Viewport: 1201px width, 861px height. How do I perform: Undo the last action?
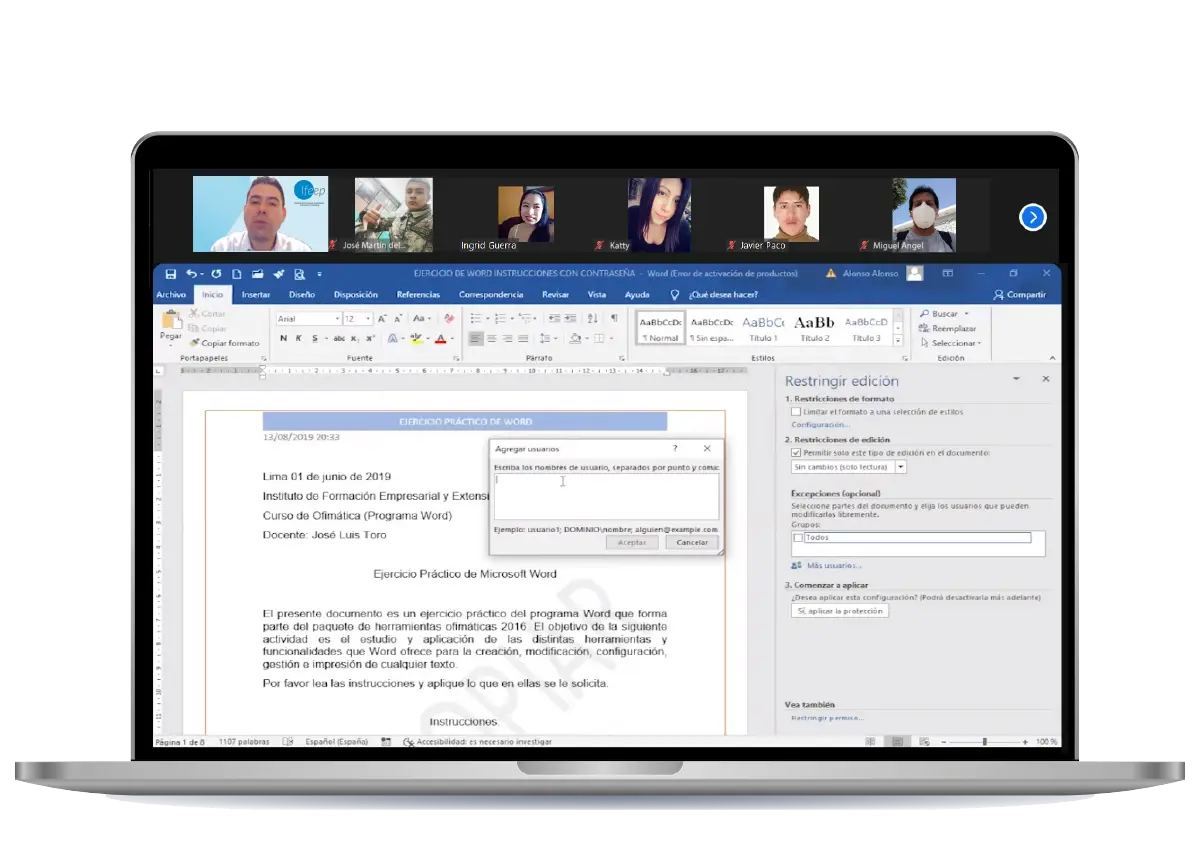[x=191, y=274]
